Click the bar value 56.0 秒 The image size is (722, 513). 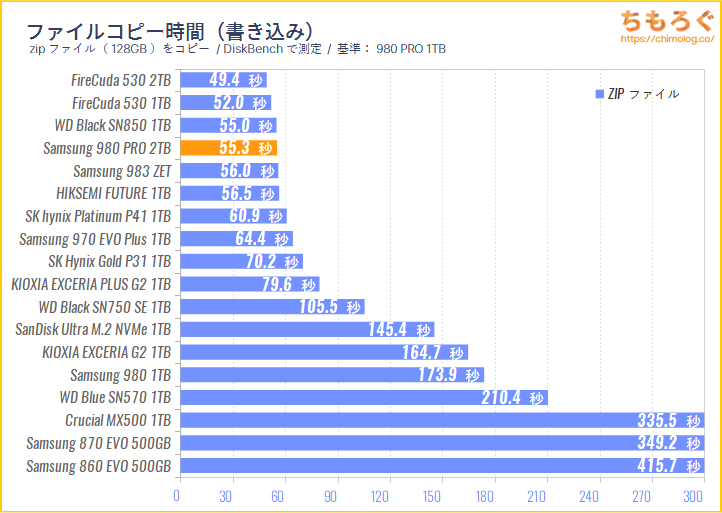247,171
